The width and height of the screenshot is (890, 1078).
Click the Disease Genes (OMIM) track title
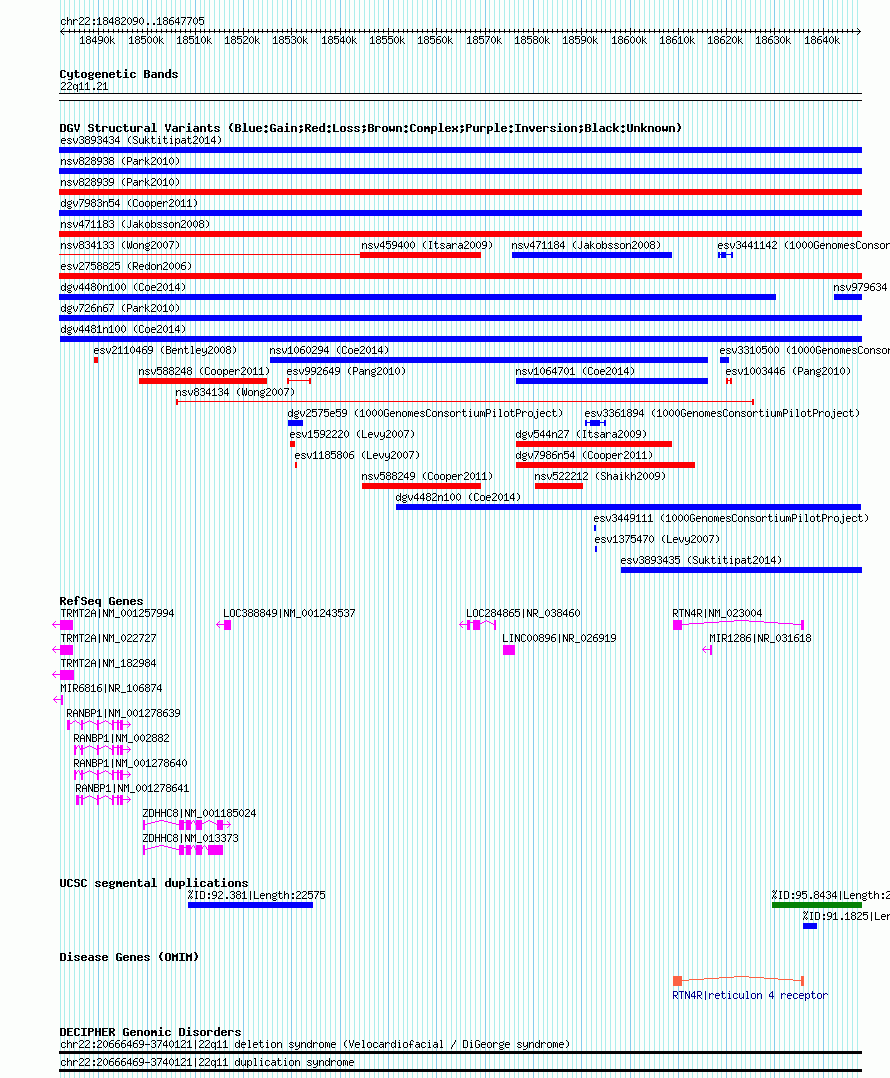click(129, 957)
